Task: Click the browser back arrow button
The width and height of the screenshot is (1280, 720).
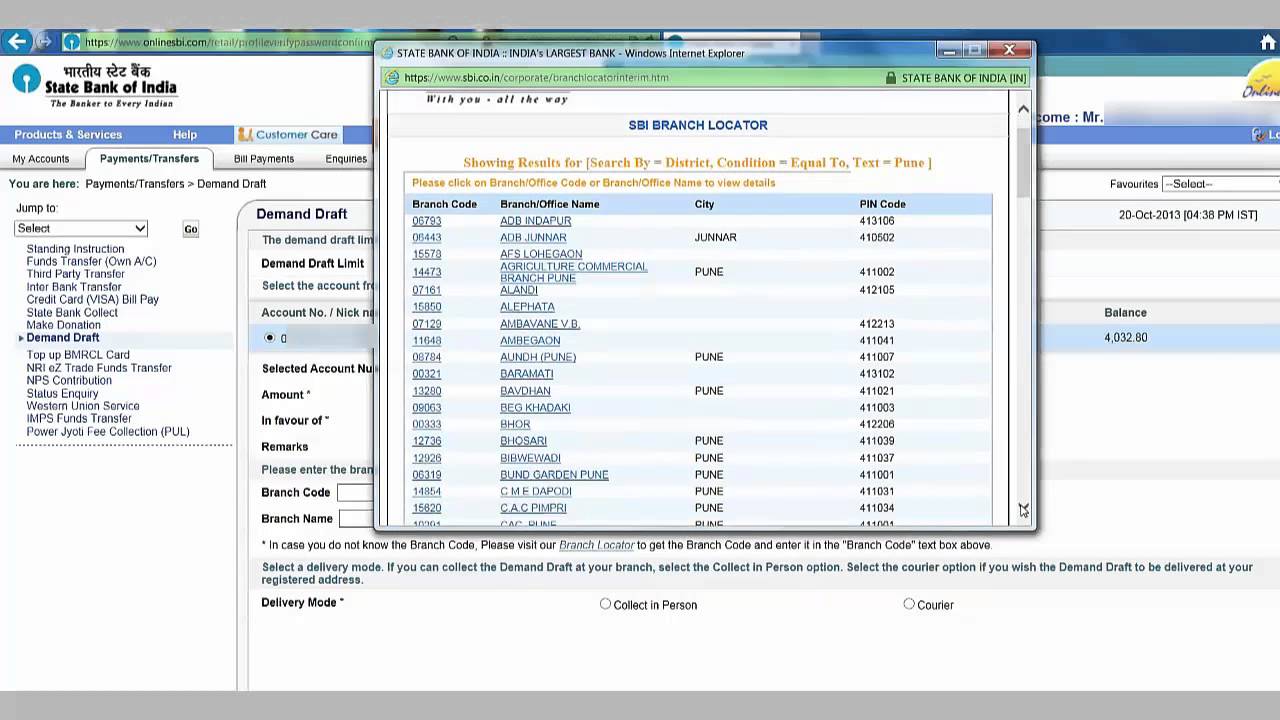Action: click(16, 41)
